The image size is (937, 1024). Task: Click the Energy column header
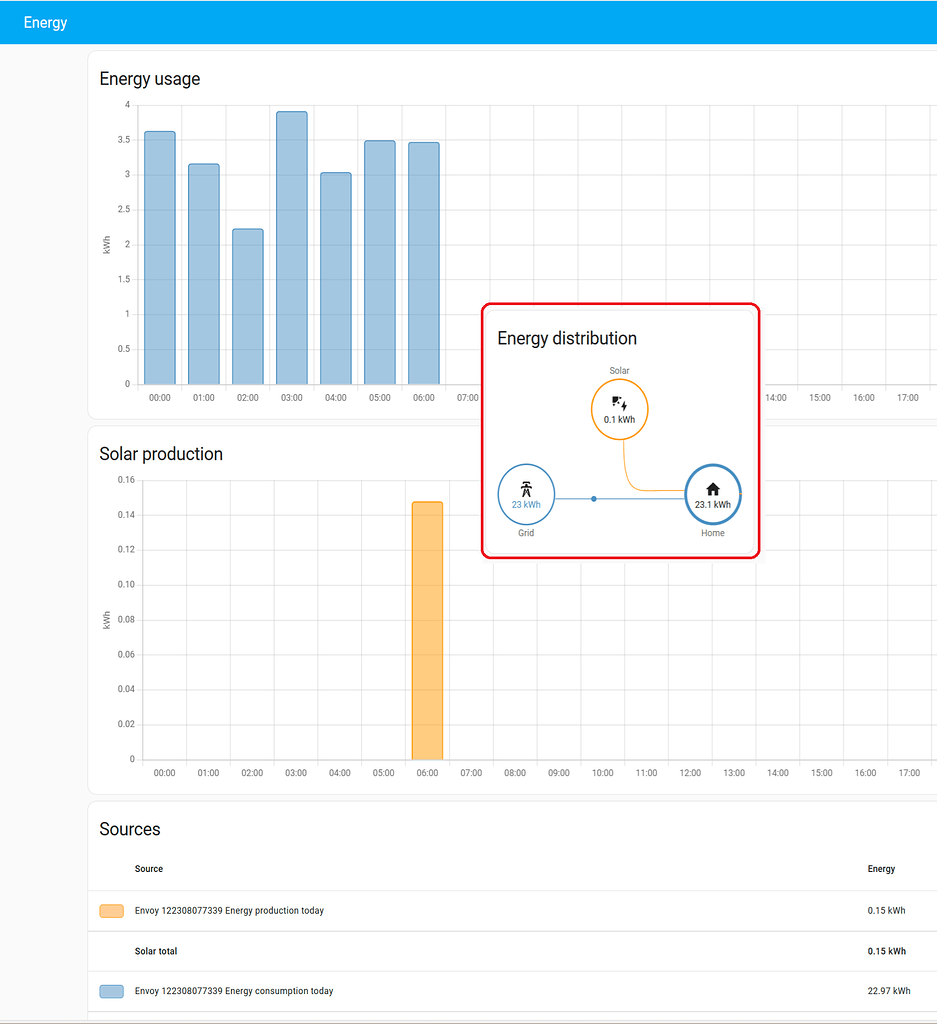point(881,868)
